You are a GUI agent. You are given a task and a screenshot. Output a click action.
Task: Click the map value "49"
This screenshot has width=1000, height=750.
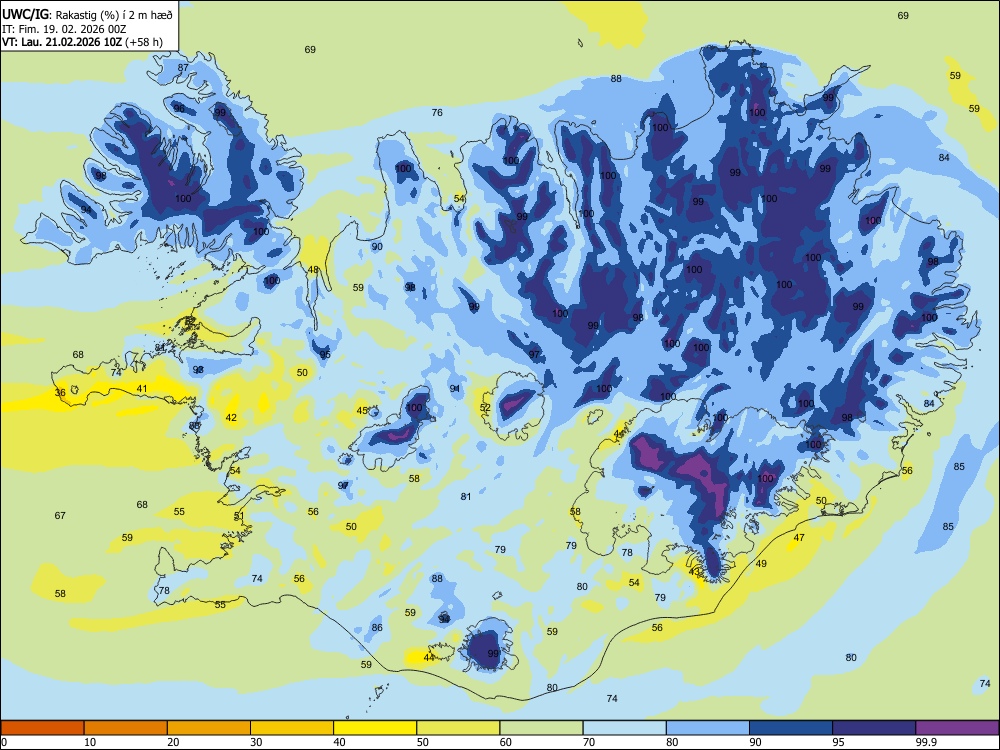tap(761, 564)
